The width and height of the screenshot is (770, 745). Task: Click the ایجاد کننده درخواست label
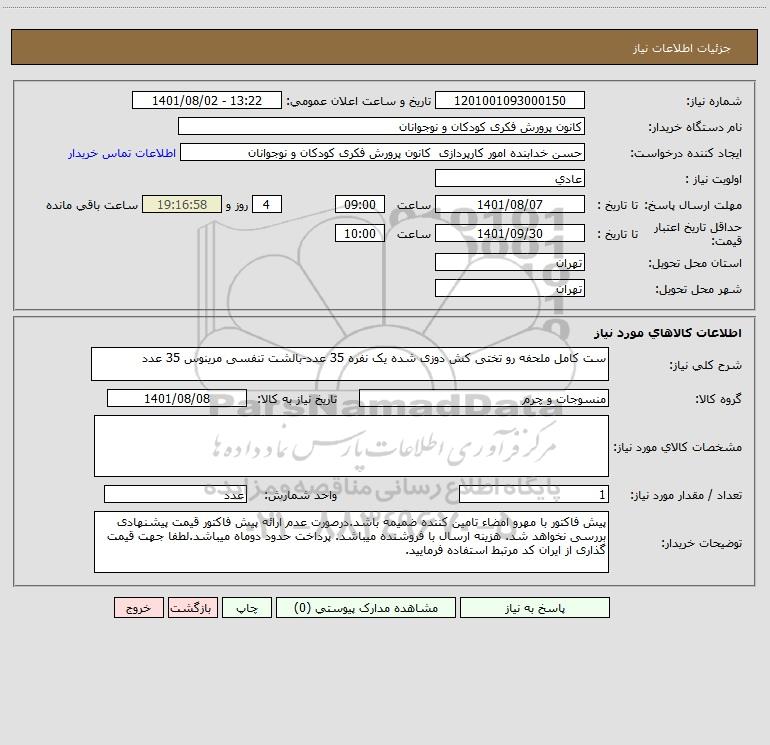[686, 153]
